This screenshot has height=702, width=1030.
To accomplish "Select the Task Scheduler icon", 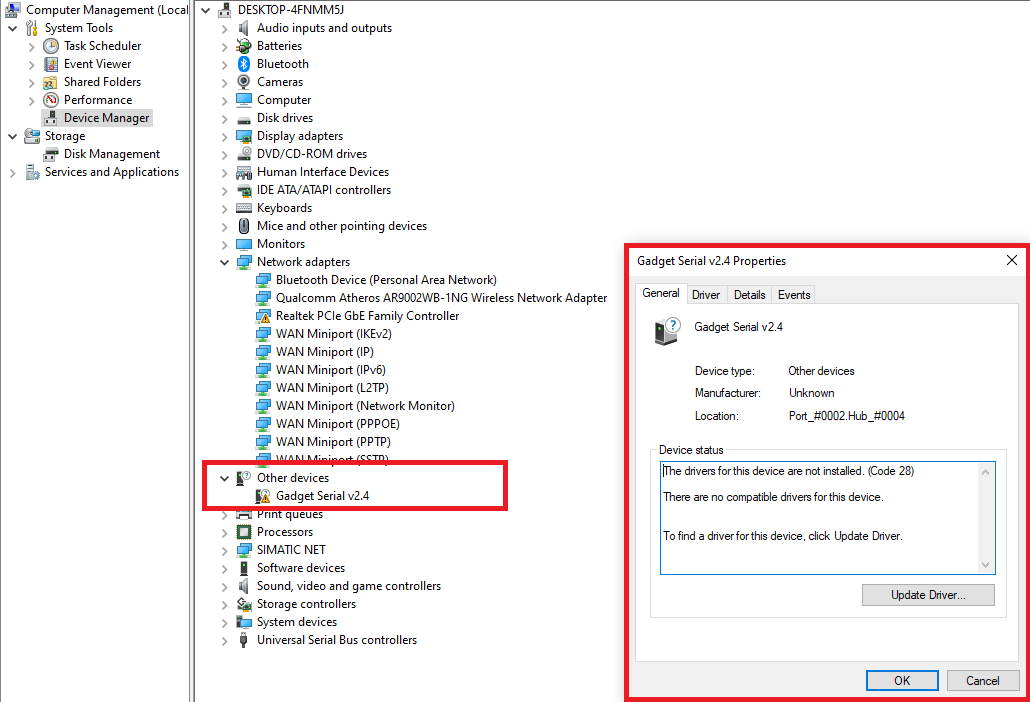I will point(49,45).
